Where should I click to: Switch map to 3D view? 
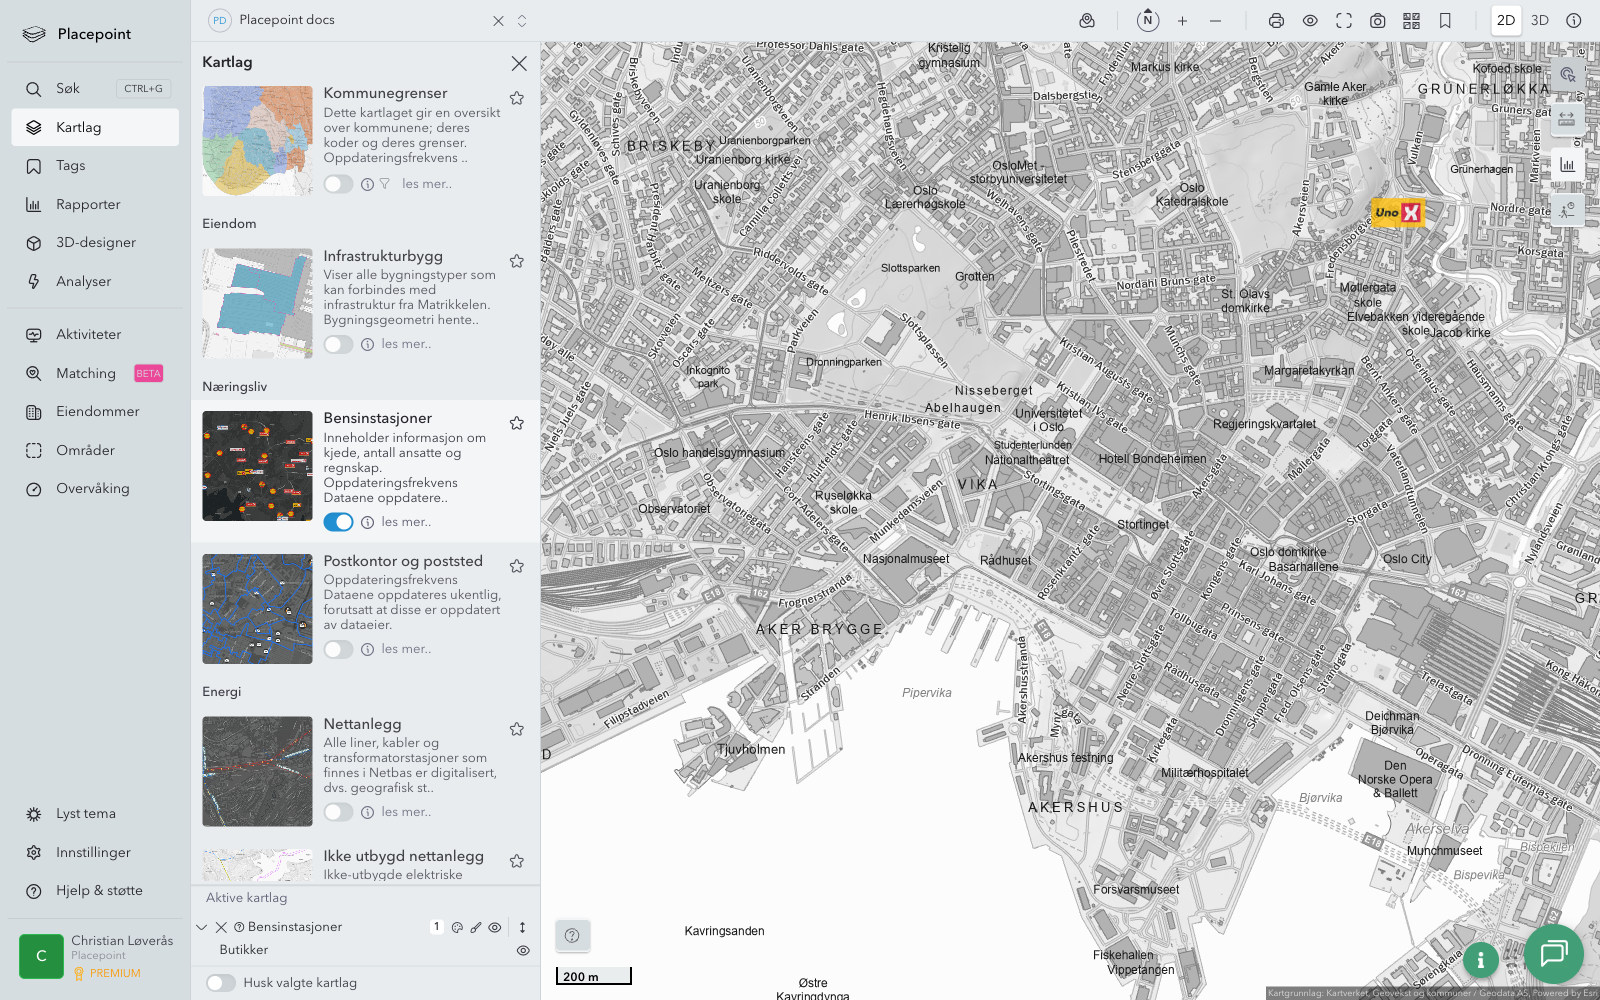click(1540, 21)
